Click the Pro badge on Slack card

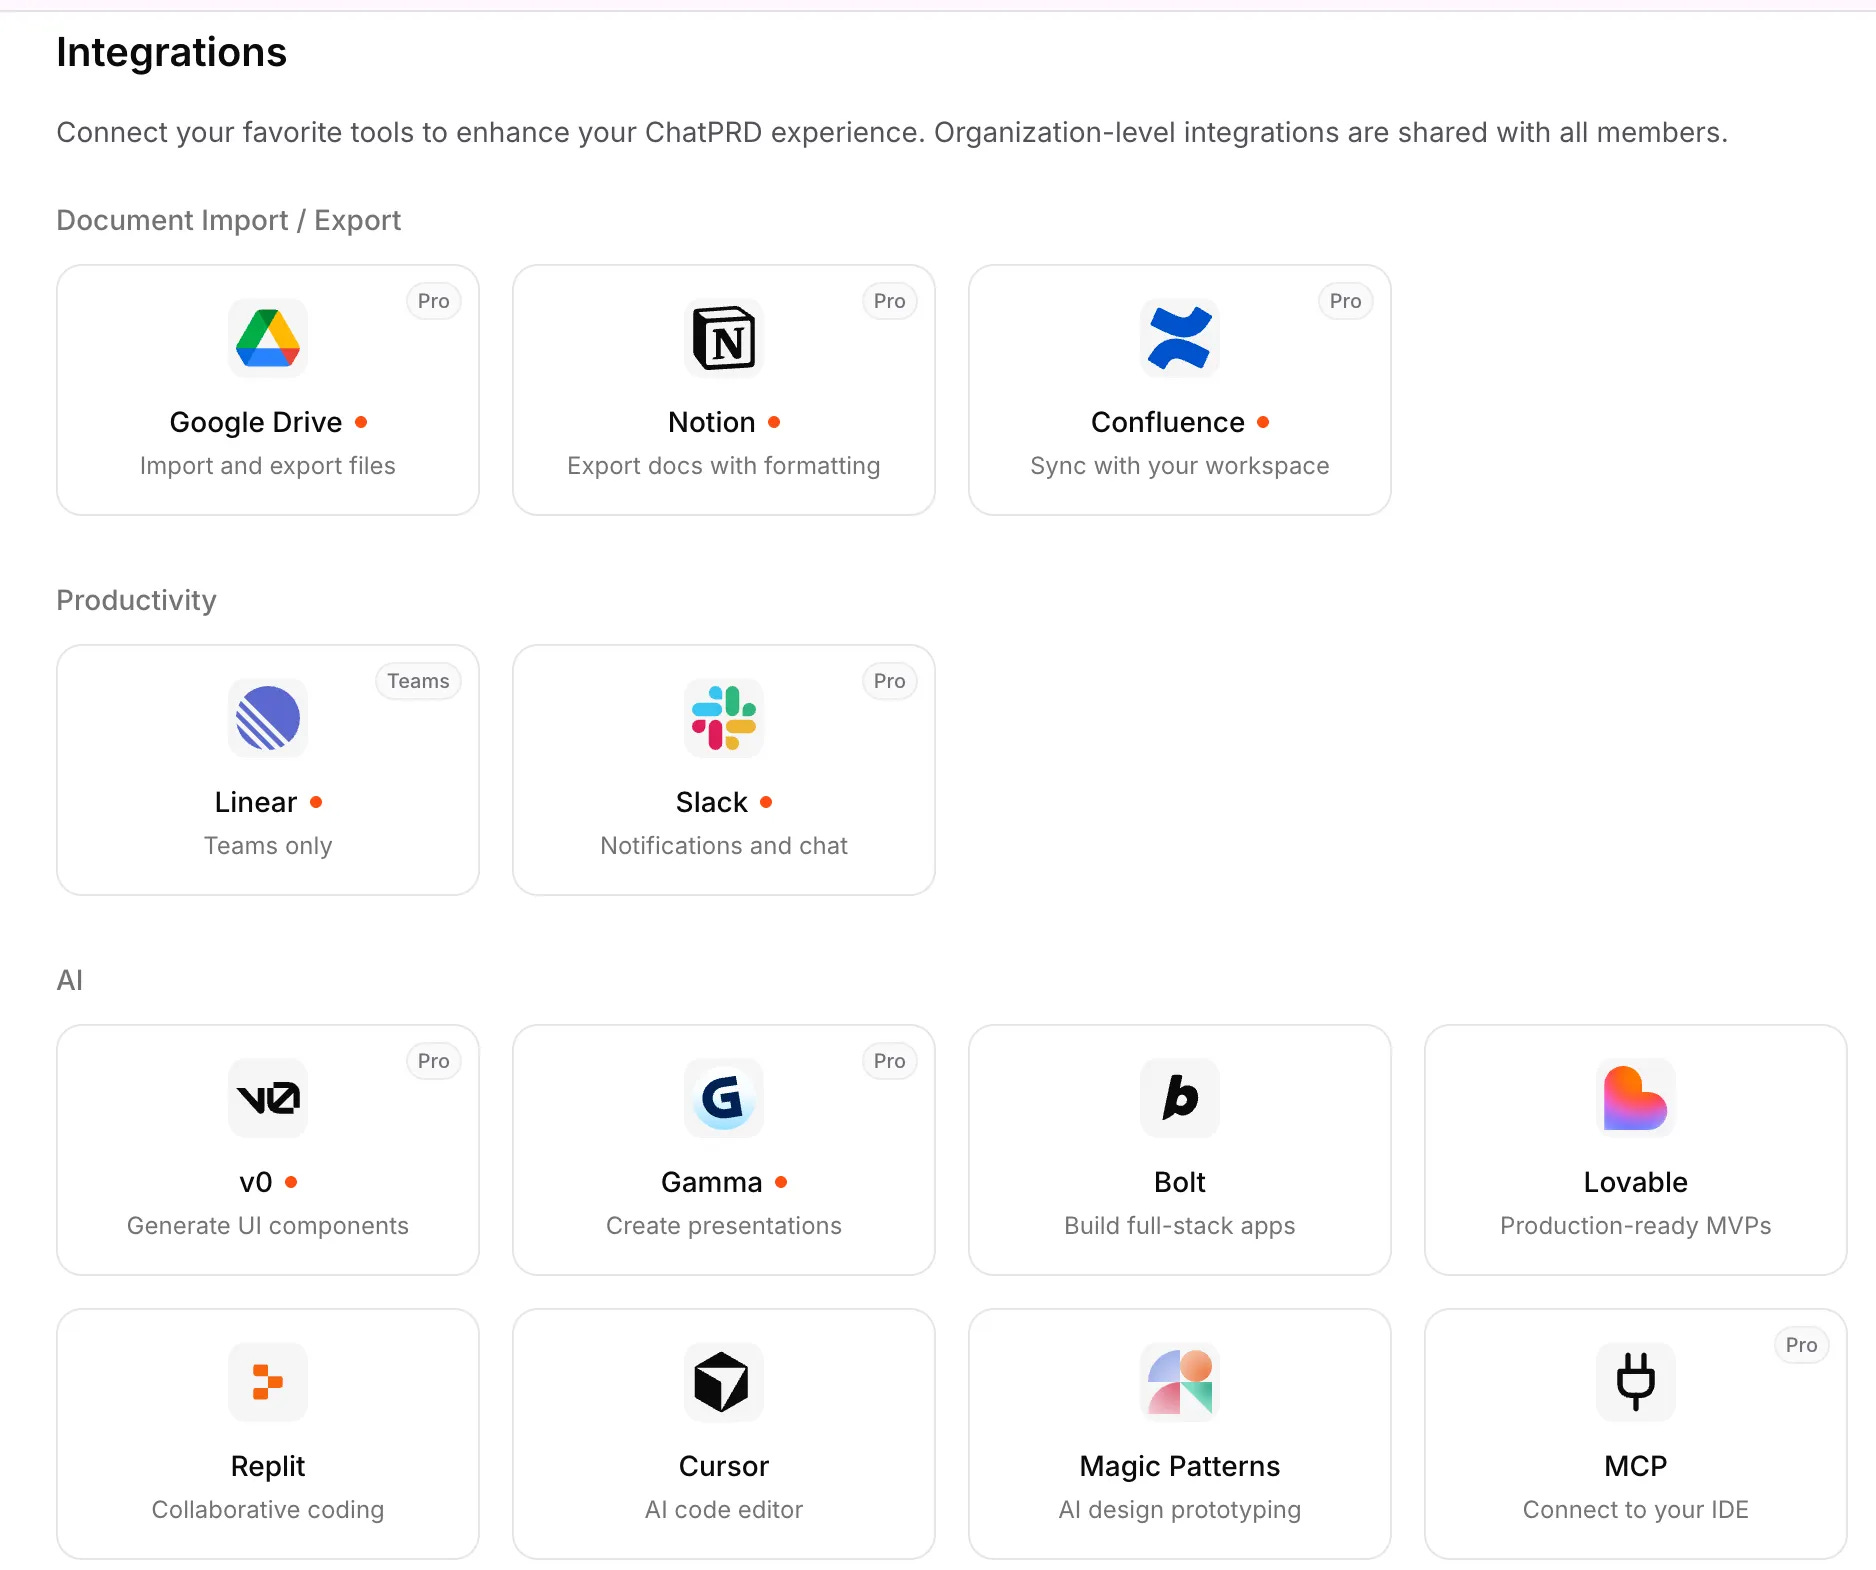pos(890,681)
